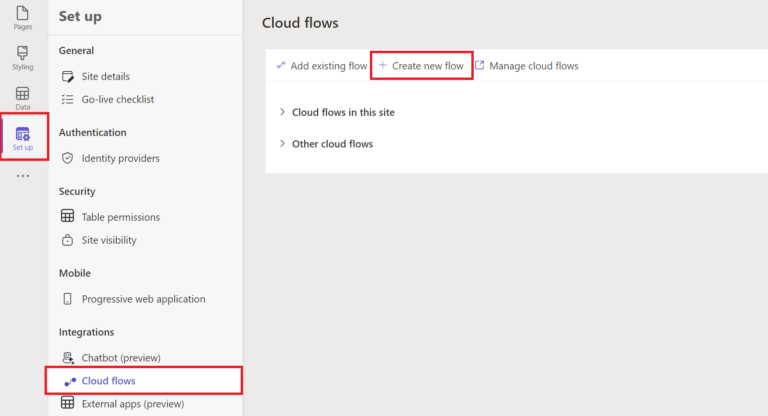This screenshot has width=768, height=416.
Task: Click the Go-live checklist icon
Action: point(68,99)
